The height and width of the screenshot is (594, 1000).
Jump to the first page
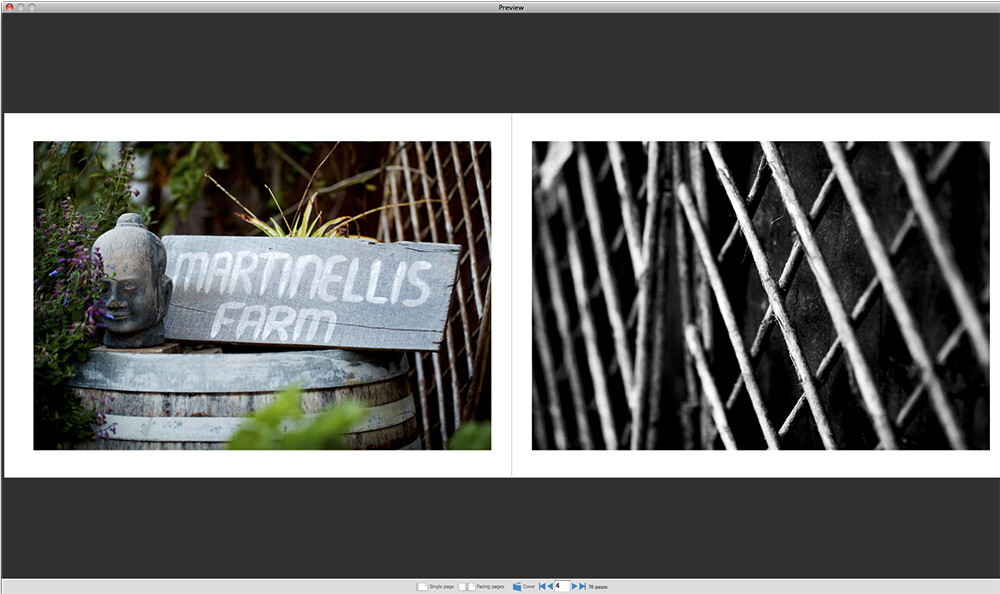coord(542,586)
